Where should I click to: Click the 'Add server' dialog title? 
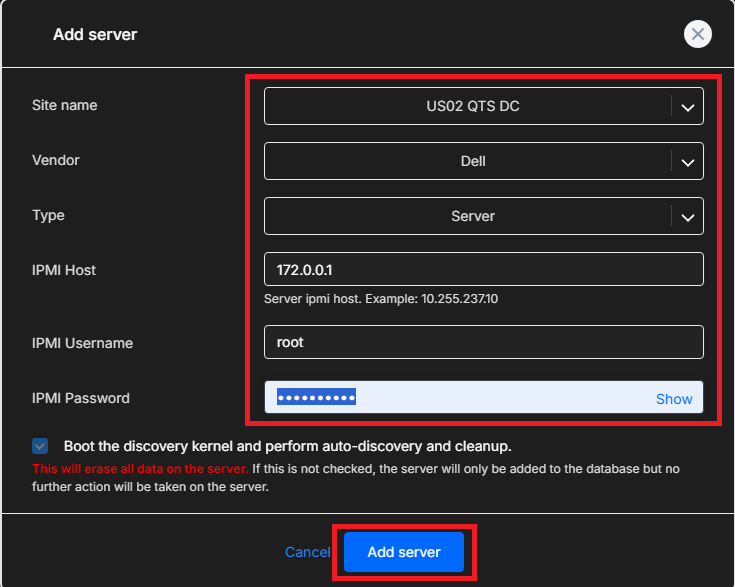pyautogui.click(x=95, y=35)
